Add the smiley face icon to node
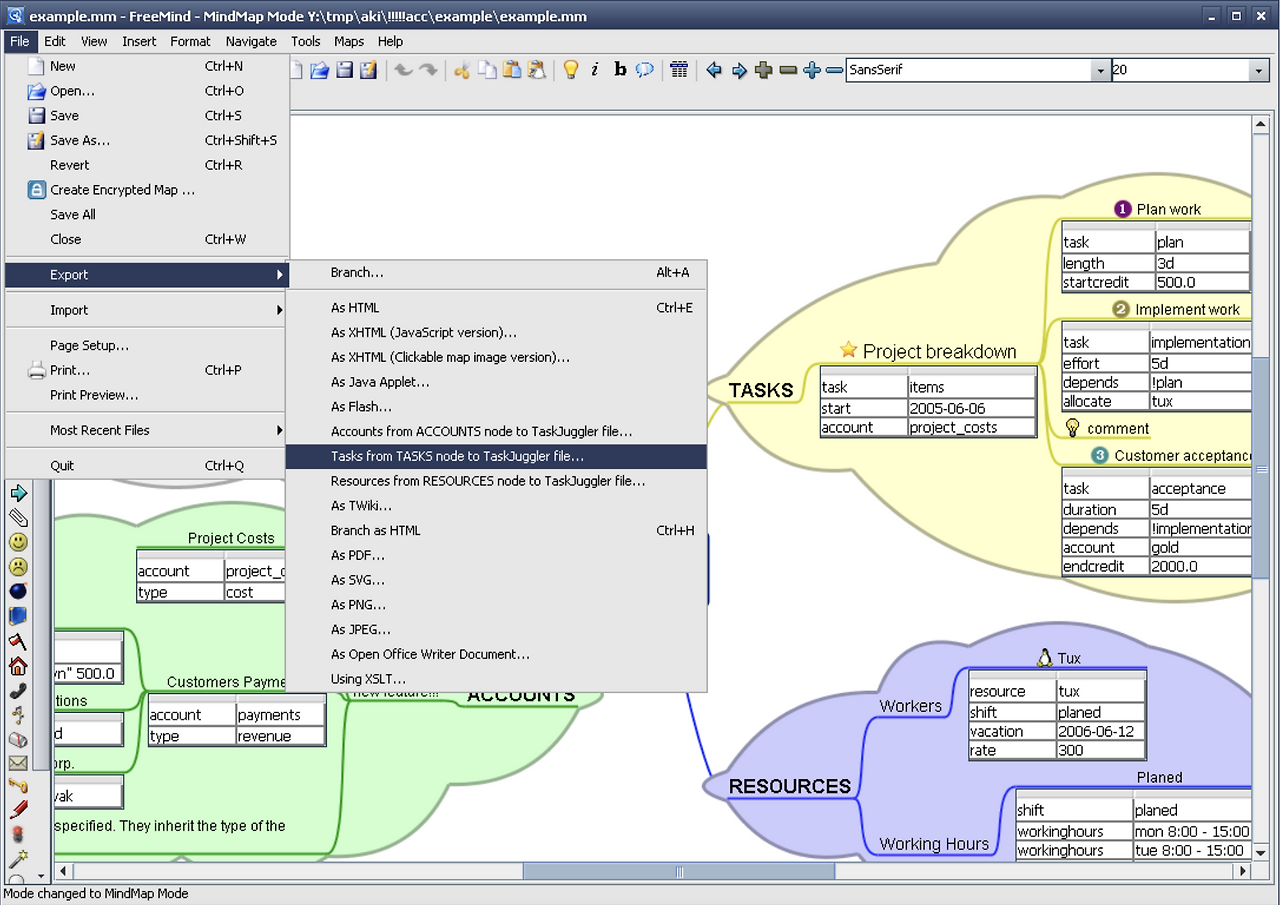This screenshot has height=905, width=1280. click(18, 542)
